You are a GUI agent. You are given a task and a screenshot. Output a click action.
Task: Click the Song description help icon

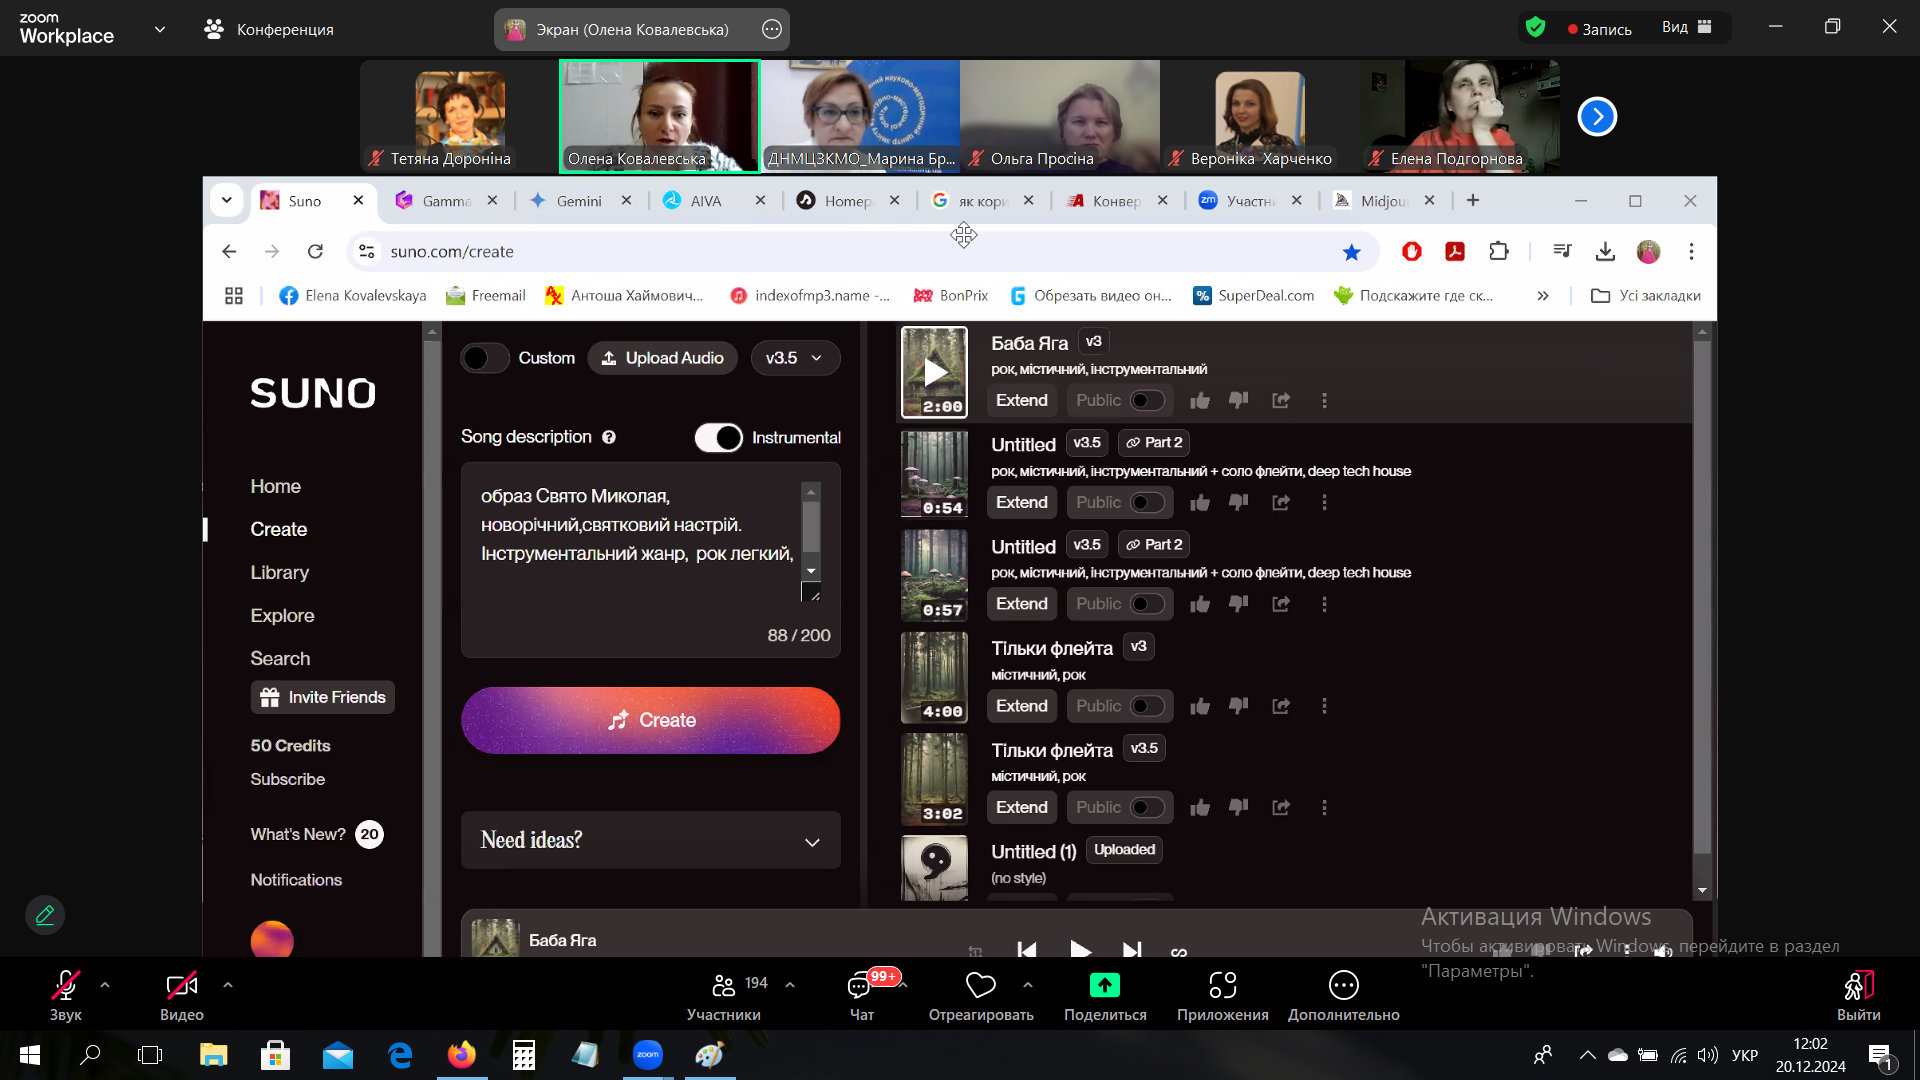pos(609,437)
